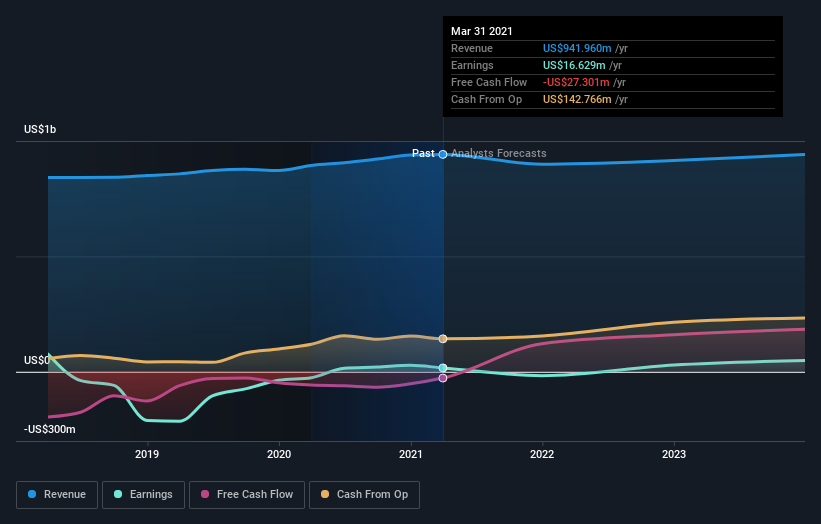Viewport: 821px width, 524px height.
Task: Click the teal Earnings data point marker
Action: coord(443,368)
